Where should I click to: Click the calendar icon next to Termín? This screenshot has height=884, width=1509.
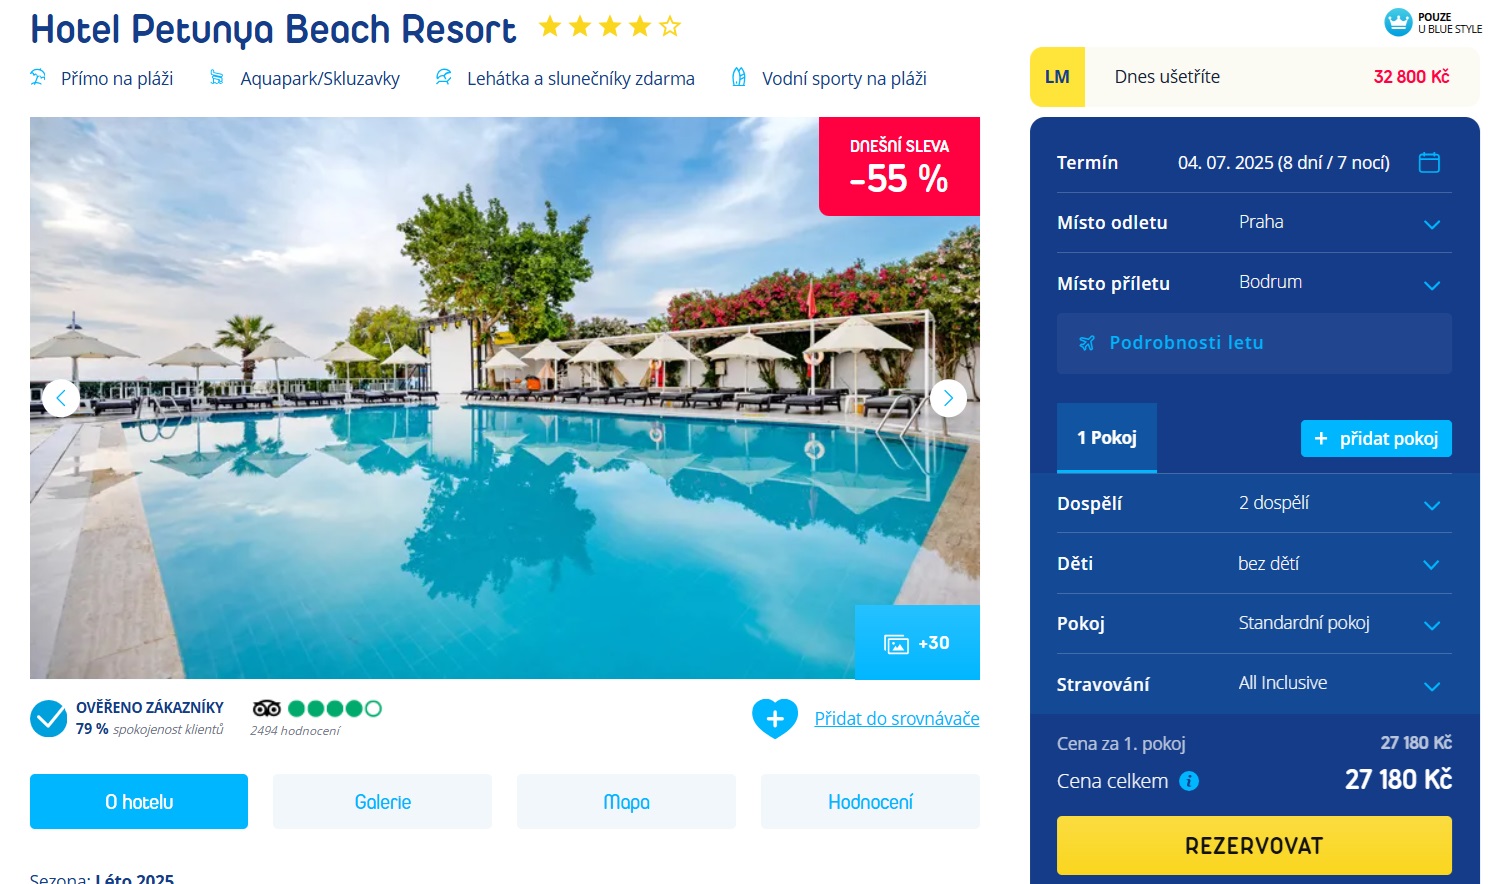point(1429,162)
